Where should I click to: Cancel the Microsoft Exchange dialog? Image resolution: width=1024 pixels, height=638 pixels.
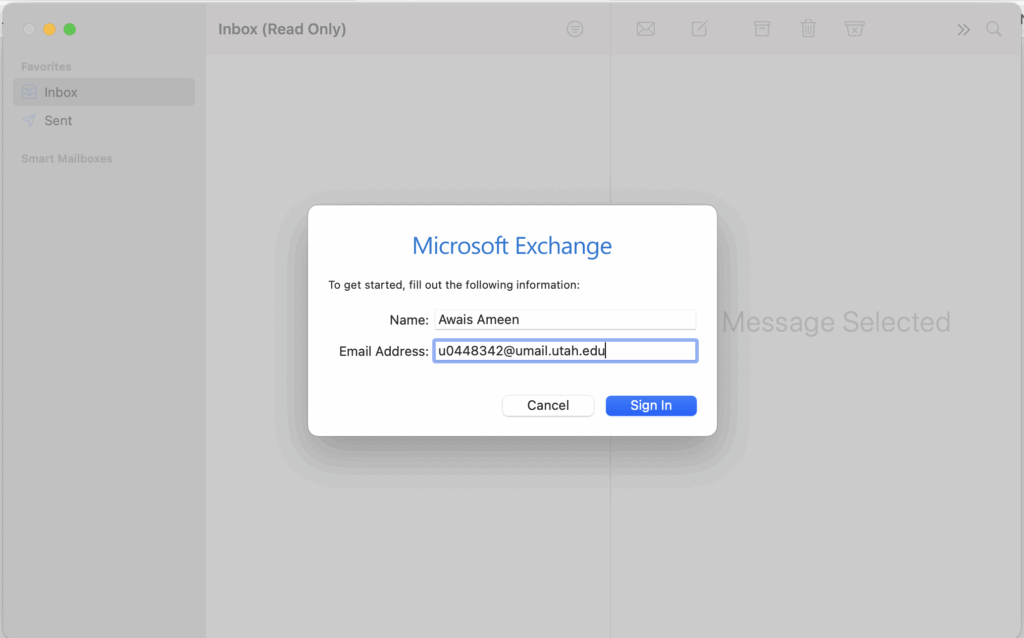548,406
